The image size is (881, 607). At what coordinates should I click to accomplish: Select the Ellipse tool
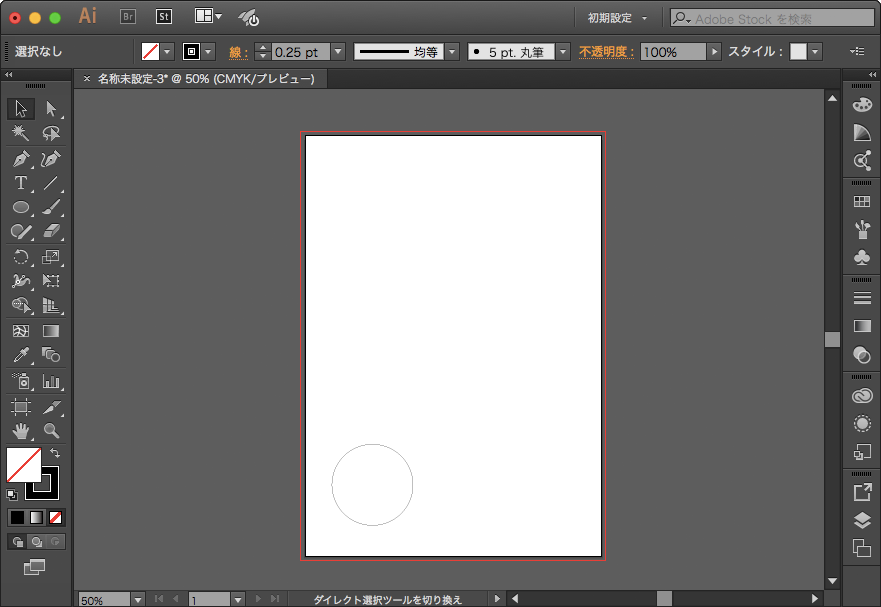tap(21, 207)
